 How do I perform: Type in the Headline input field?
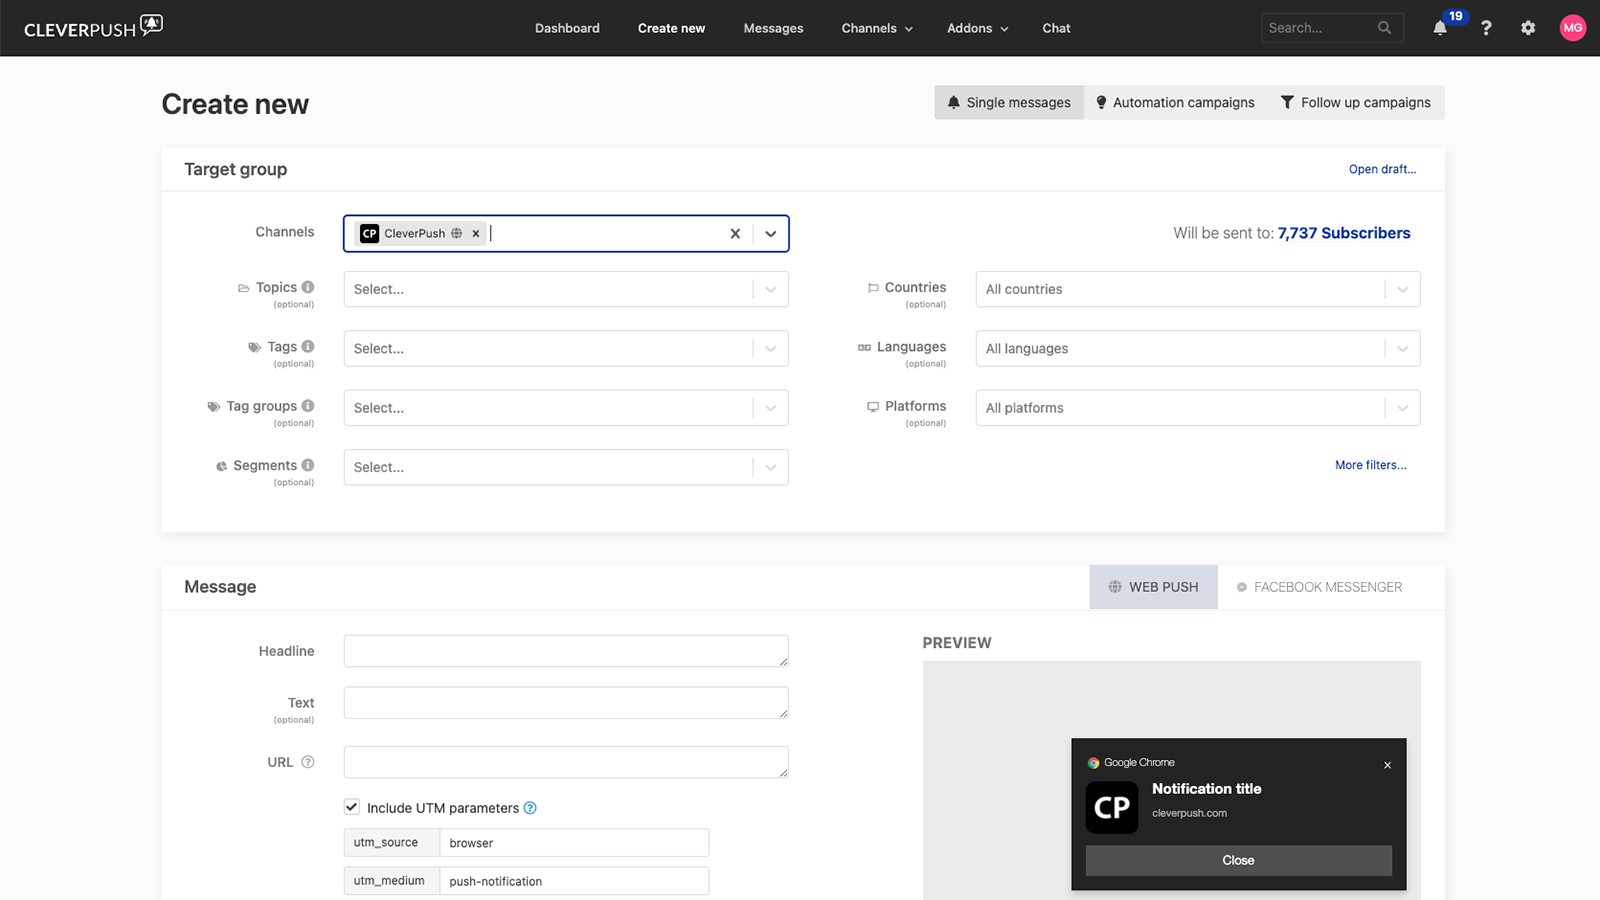pos(565,650)
